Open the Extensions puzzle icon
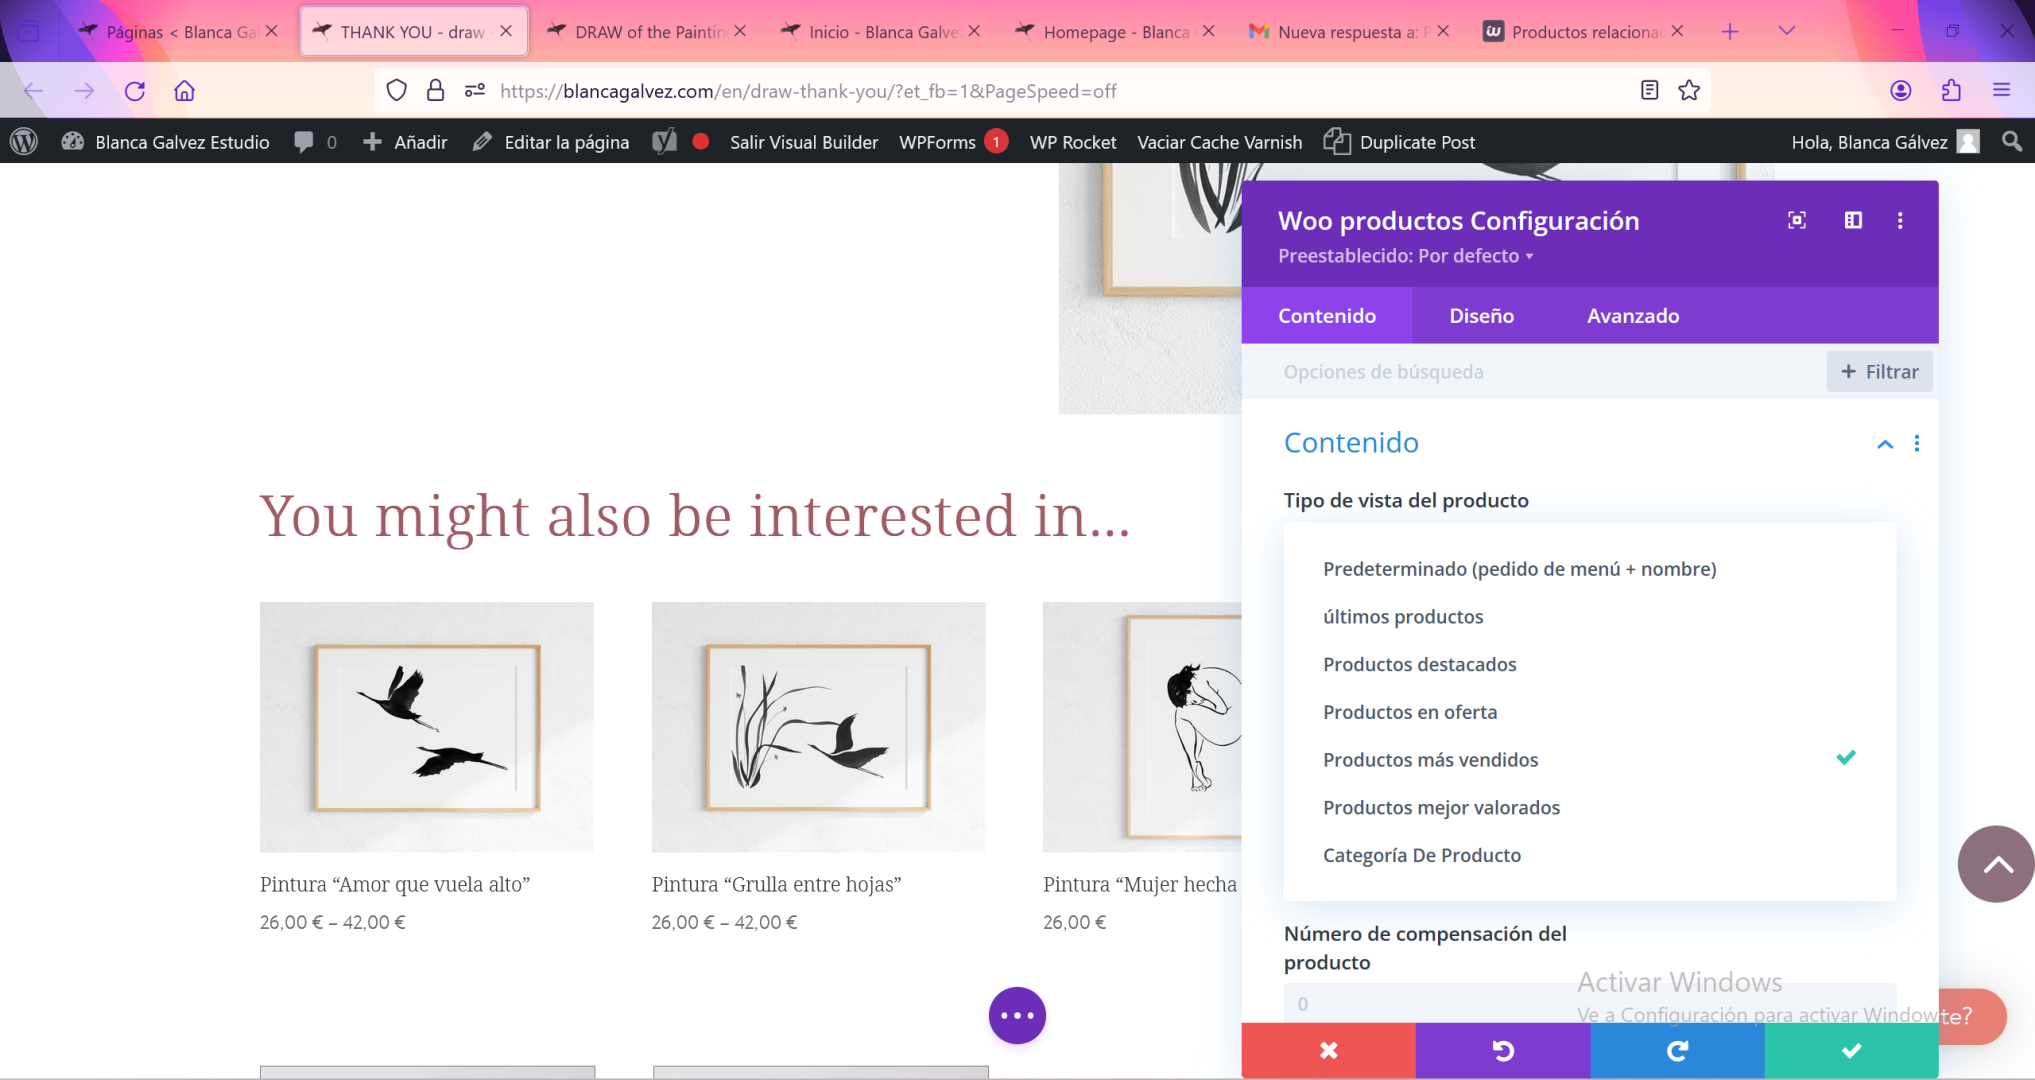 point(1951,91)
